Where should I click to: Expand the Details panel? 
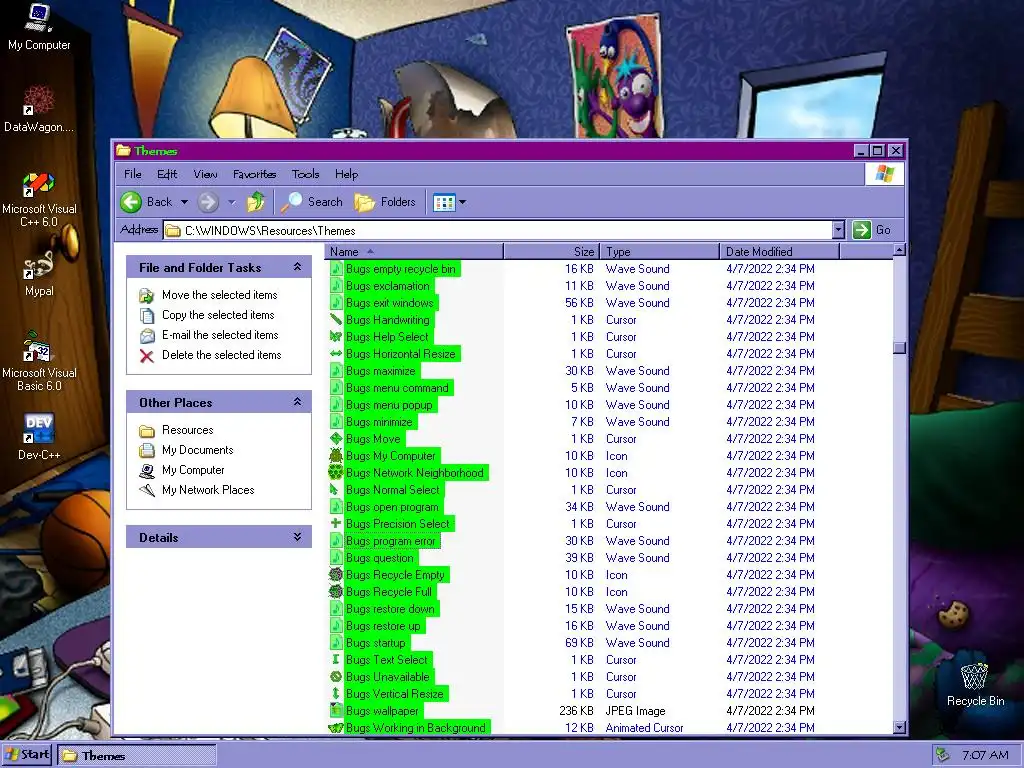297,537
